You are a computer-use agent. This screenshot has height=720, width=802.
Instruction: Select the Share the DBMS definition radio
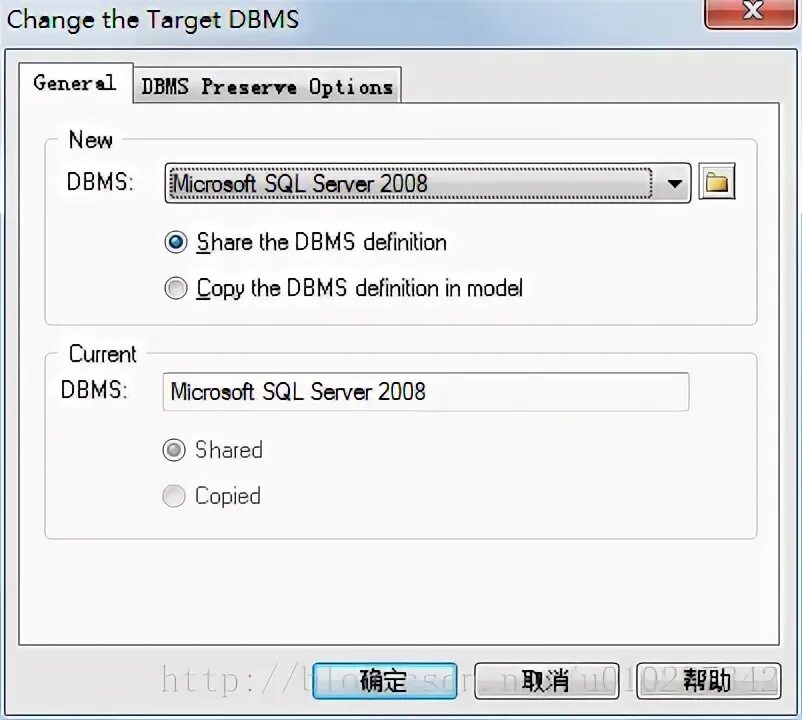pyautogui.click(x=176, y=242)
